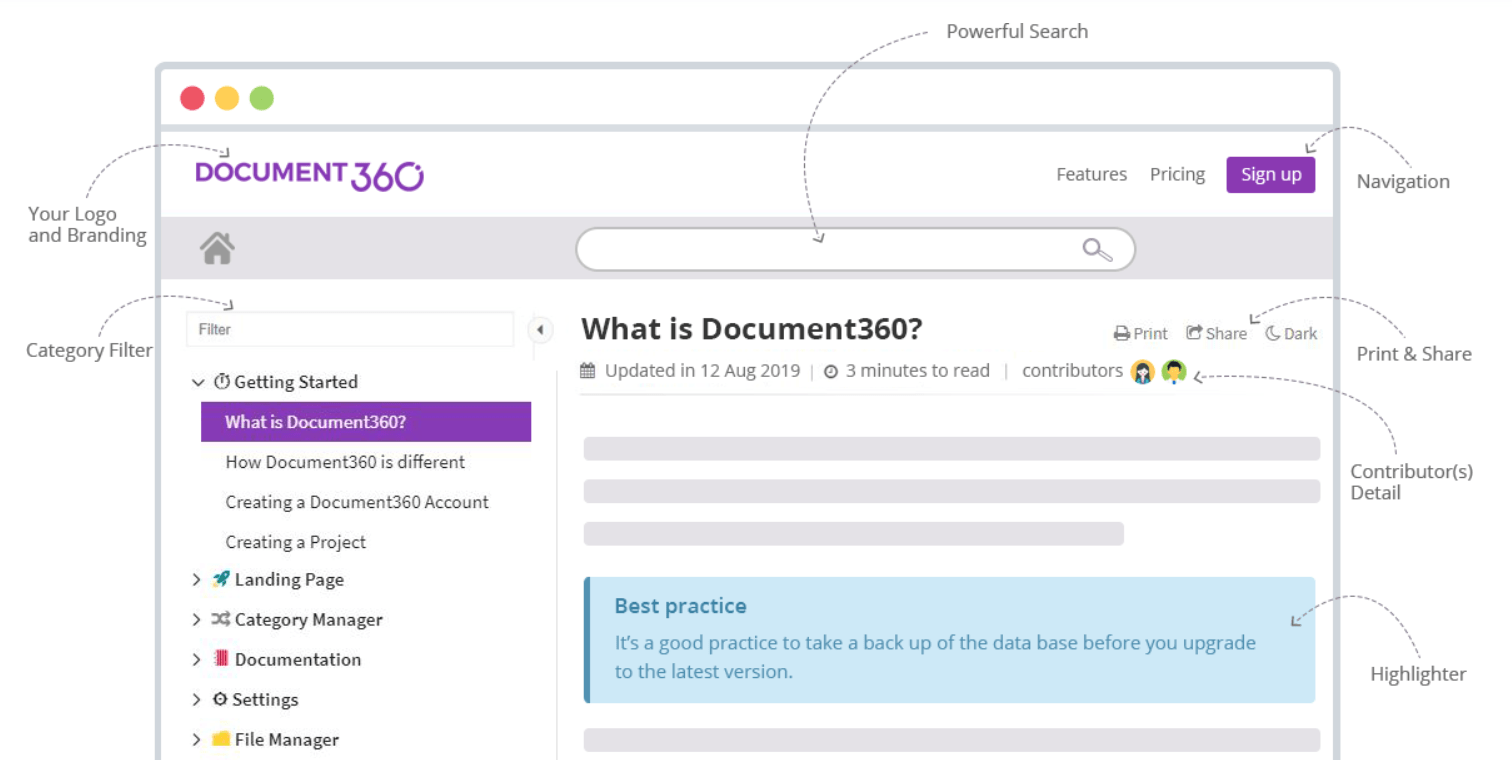Click the Share arrow icon
Viewport: 1512px width, 760px height.
pos(1194,332)
